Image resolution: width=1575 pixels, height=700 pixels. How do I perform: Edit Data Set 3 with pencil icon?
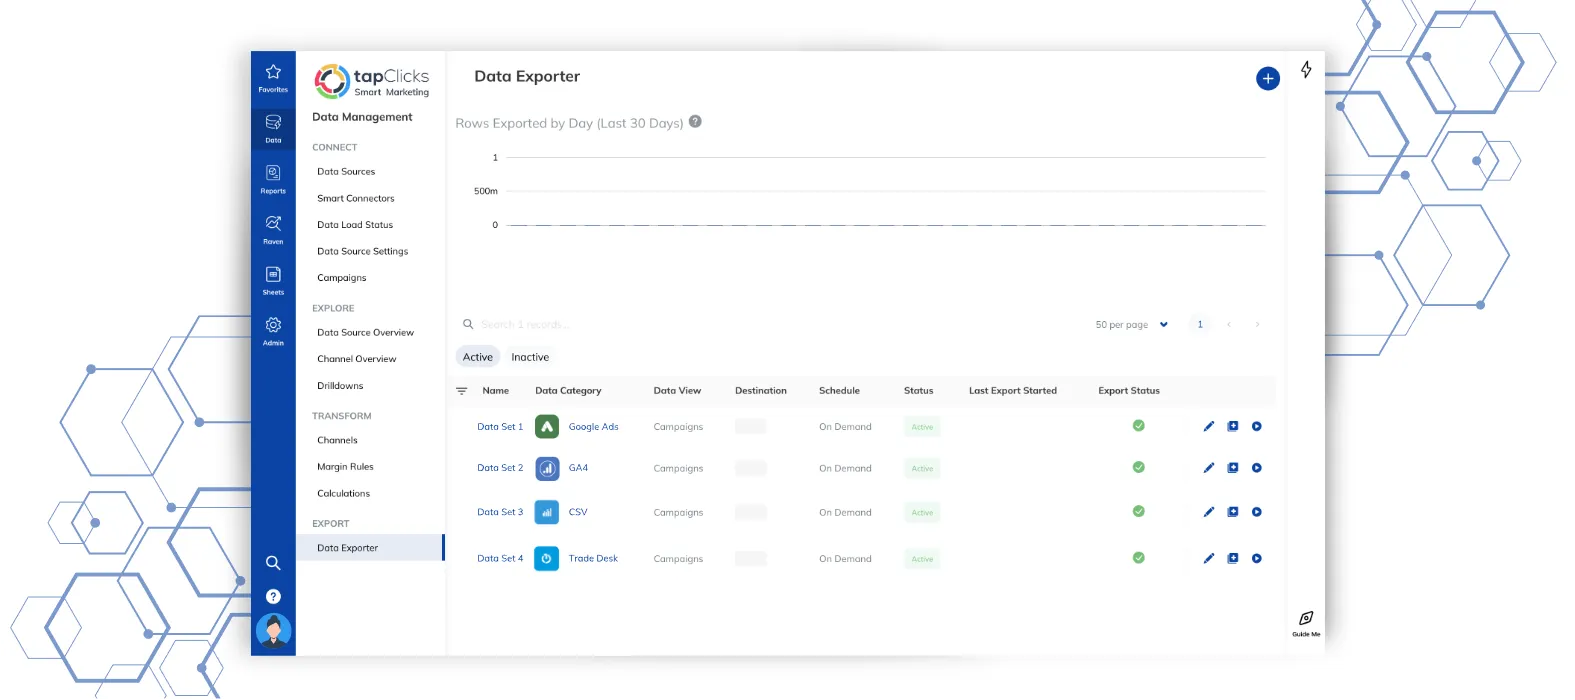click(x=1209, y=512)
